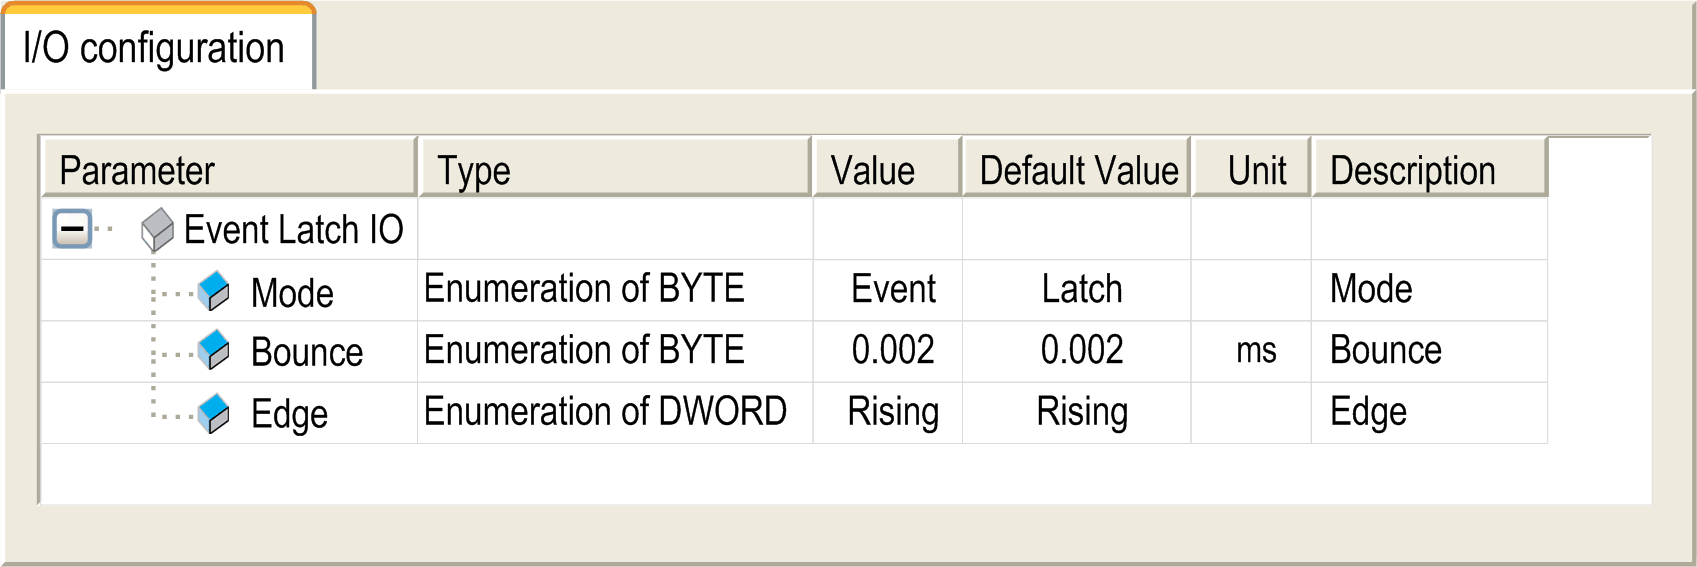Collapse the Event Latch IO tree node
1697x567 pixels.
coord(72,229)
